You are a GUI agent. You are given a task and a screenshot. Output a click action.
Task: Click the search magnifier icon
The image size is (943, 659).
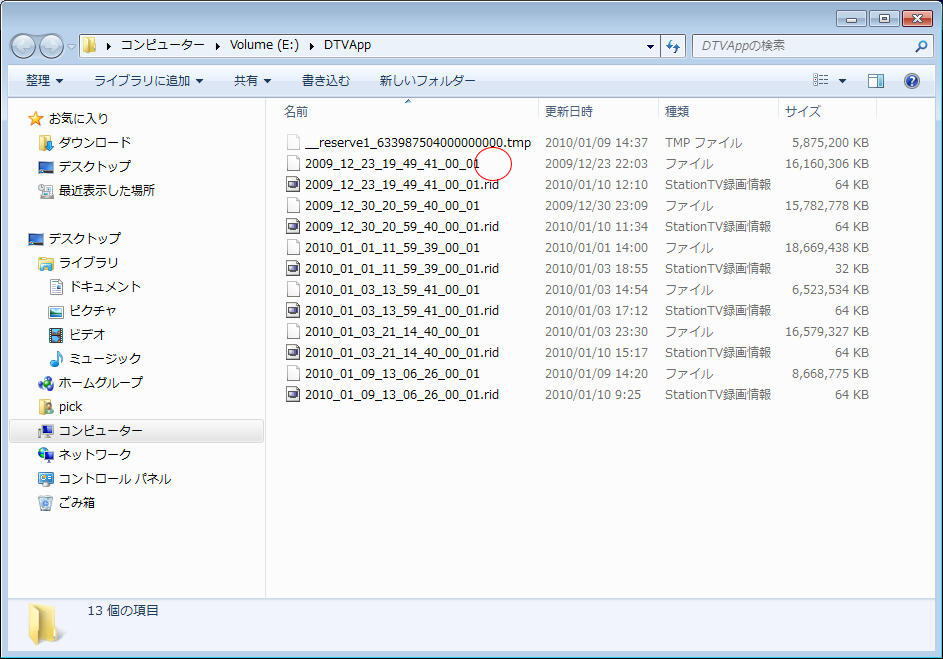pos(921,46)
